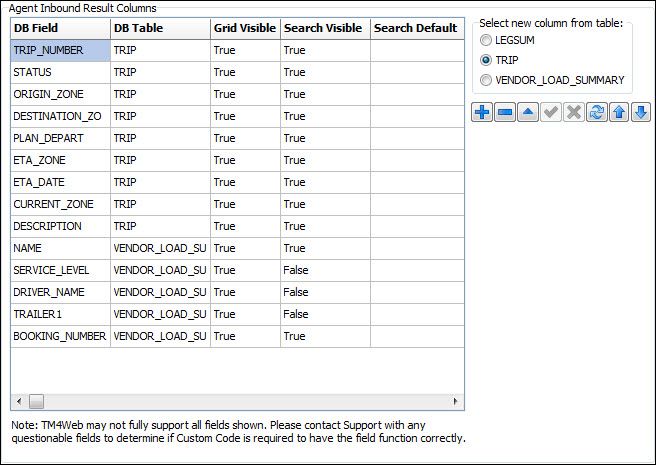Move column up with the up arrow
656x465 pixels.
pyautogui.click(x=618, y=112)
